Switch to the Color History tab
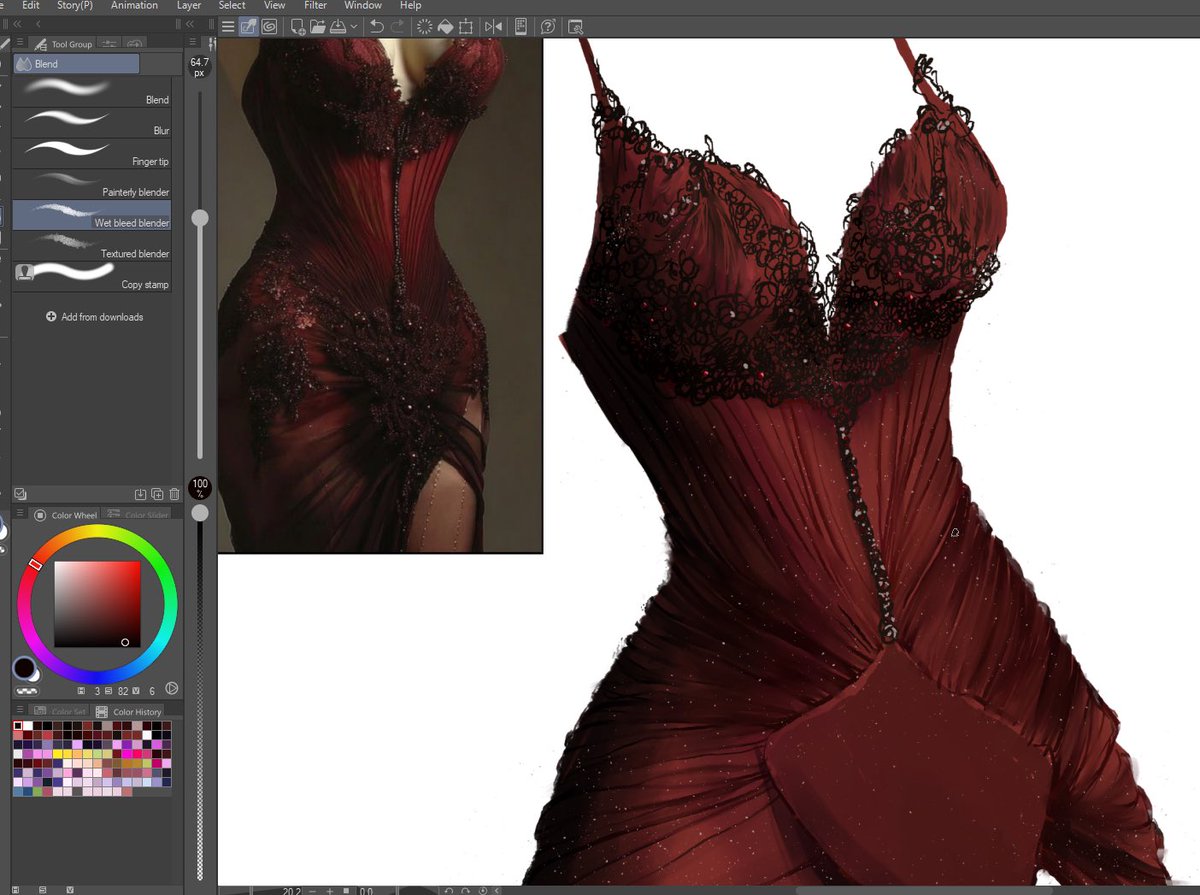This screenshot has width=1200, height=895. pyautogui.click(x=129, y=712)
